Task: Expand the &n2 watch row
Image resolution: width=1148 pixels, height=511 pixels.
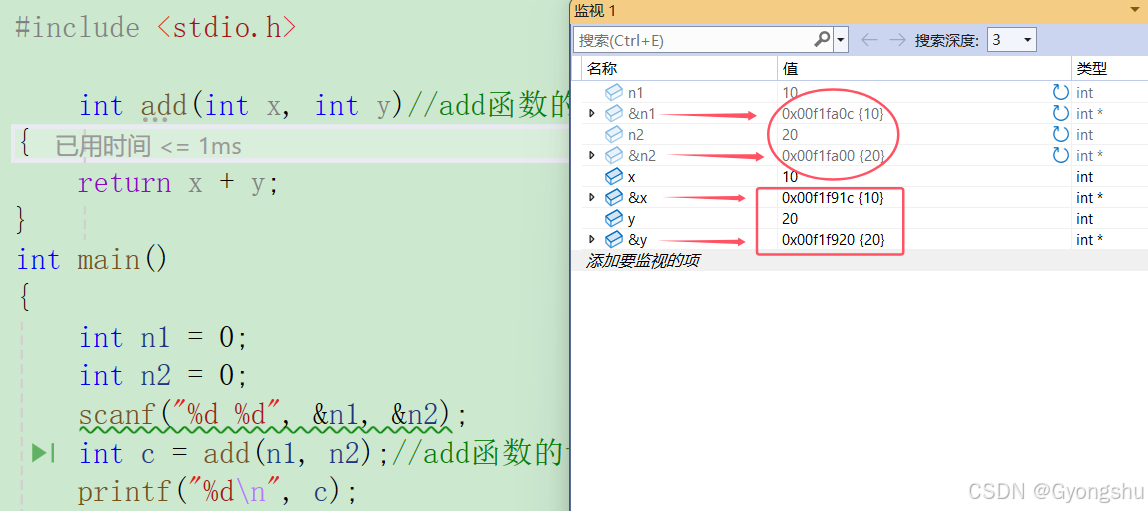Action: tap(592, 155)
